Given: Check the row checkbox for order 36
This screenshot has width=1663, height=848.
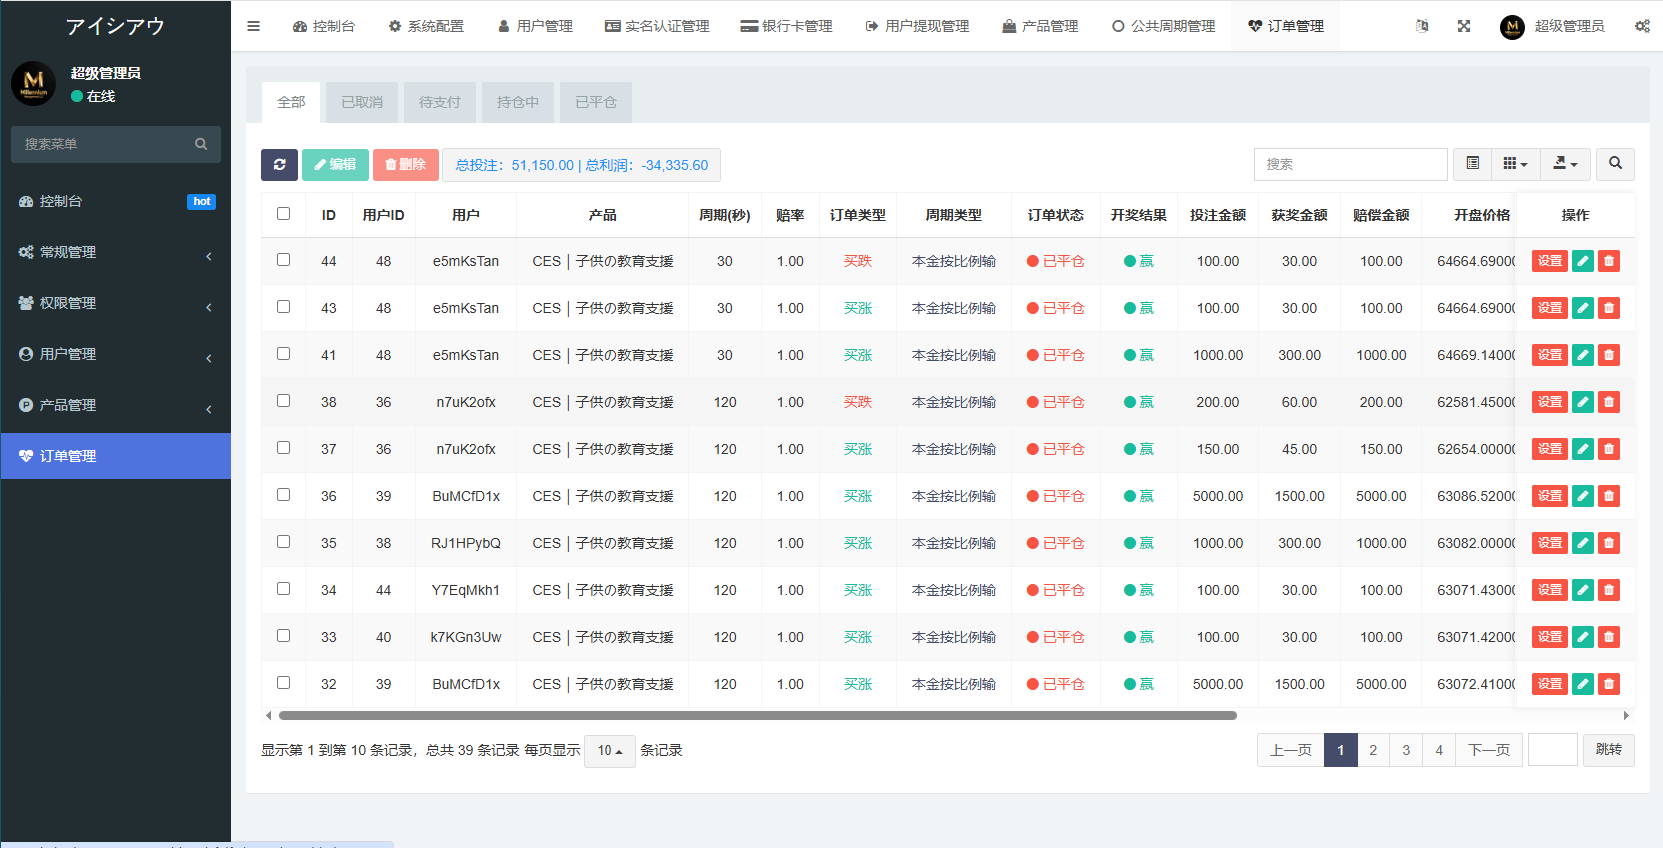Looking at the screenshot, I should (284, 495).
